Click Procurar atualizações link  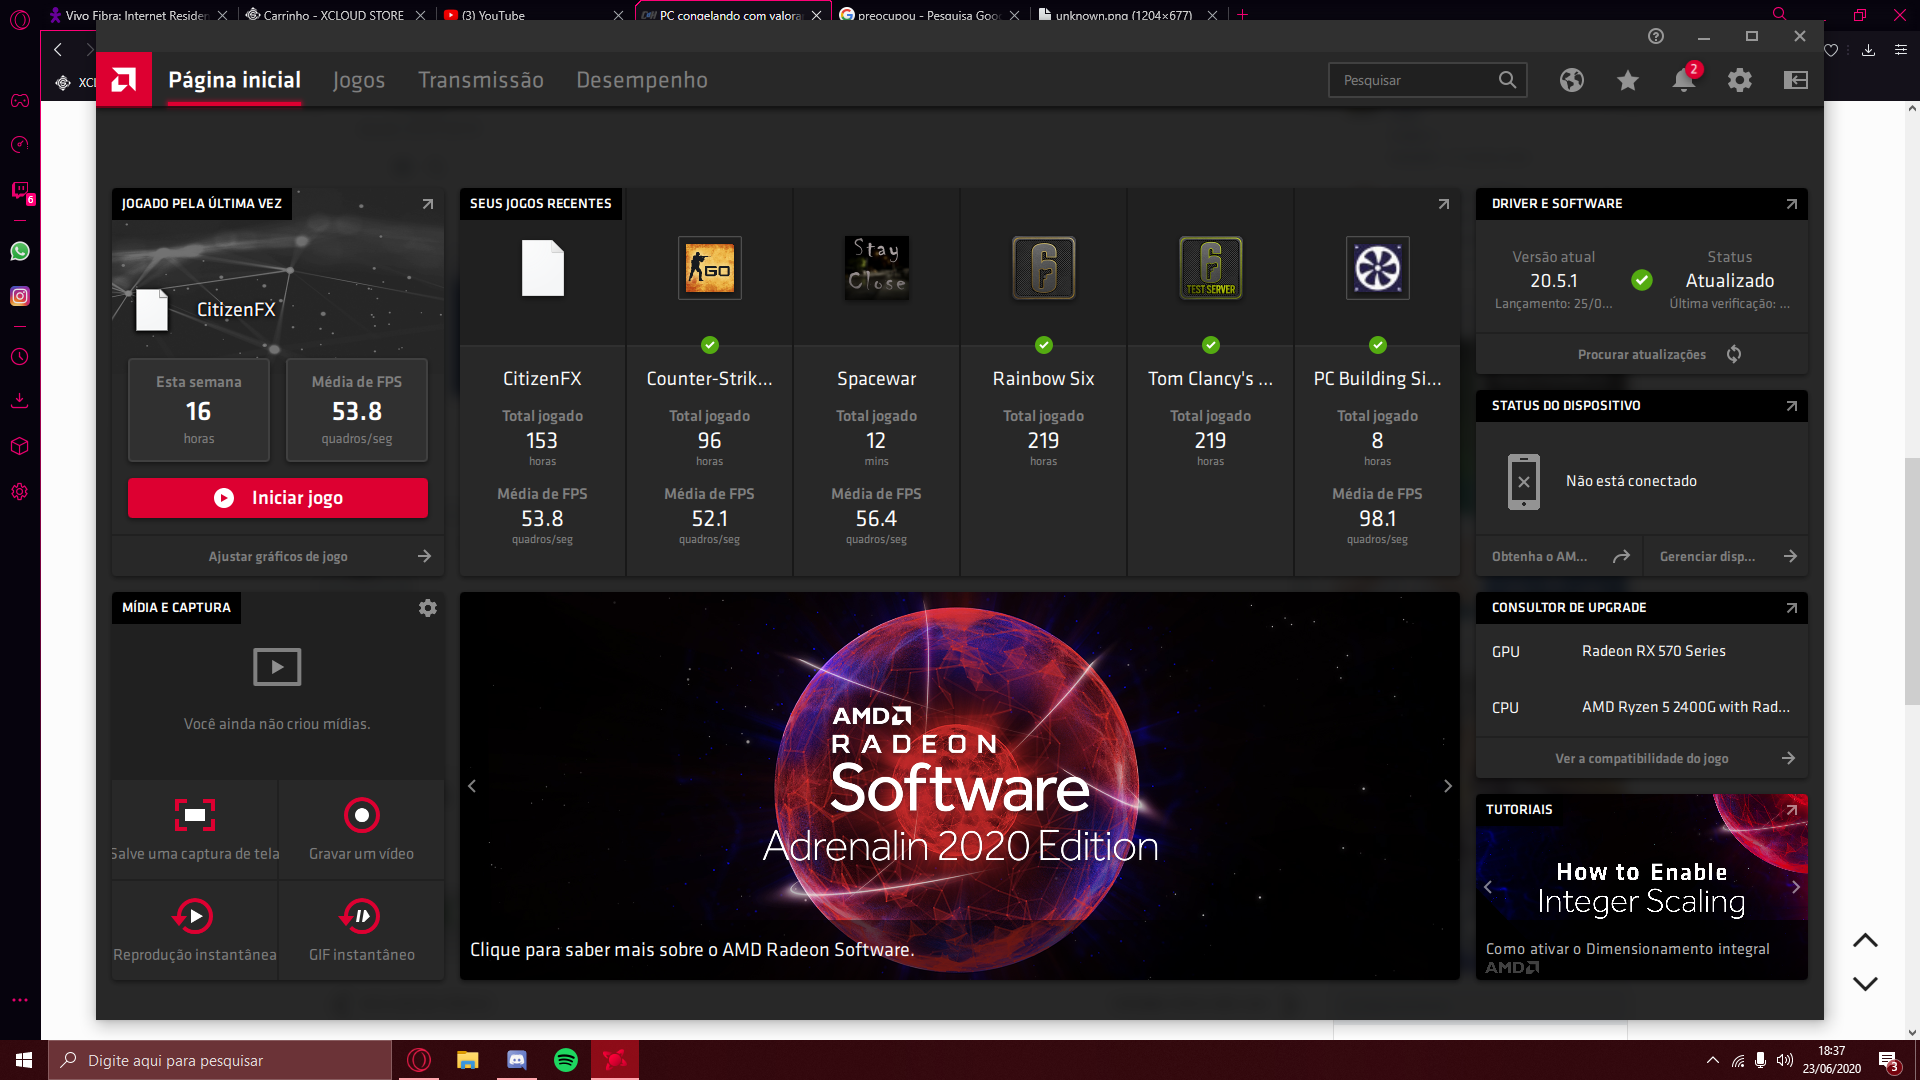(1642, 355)
